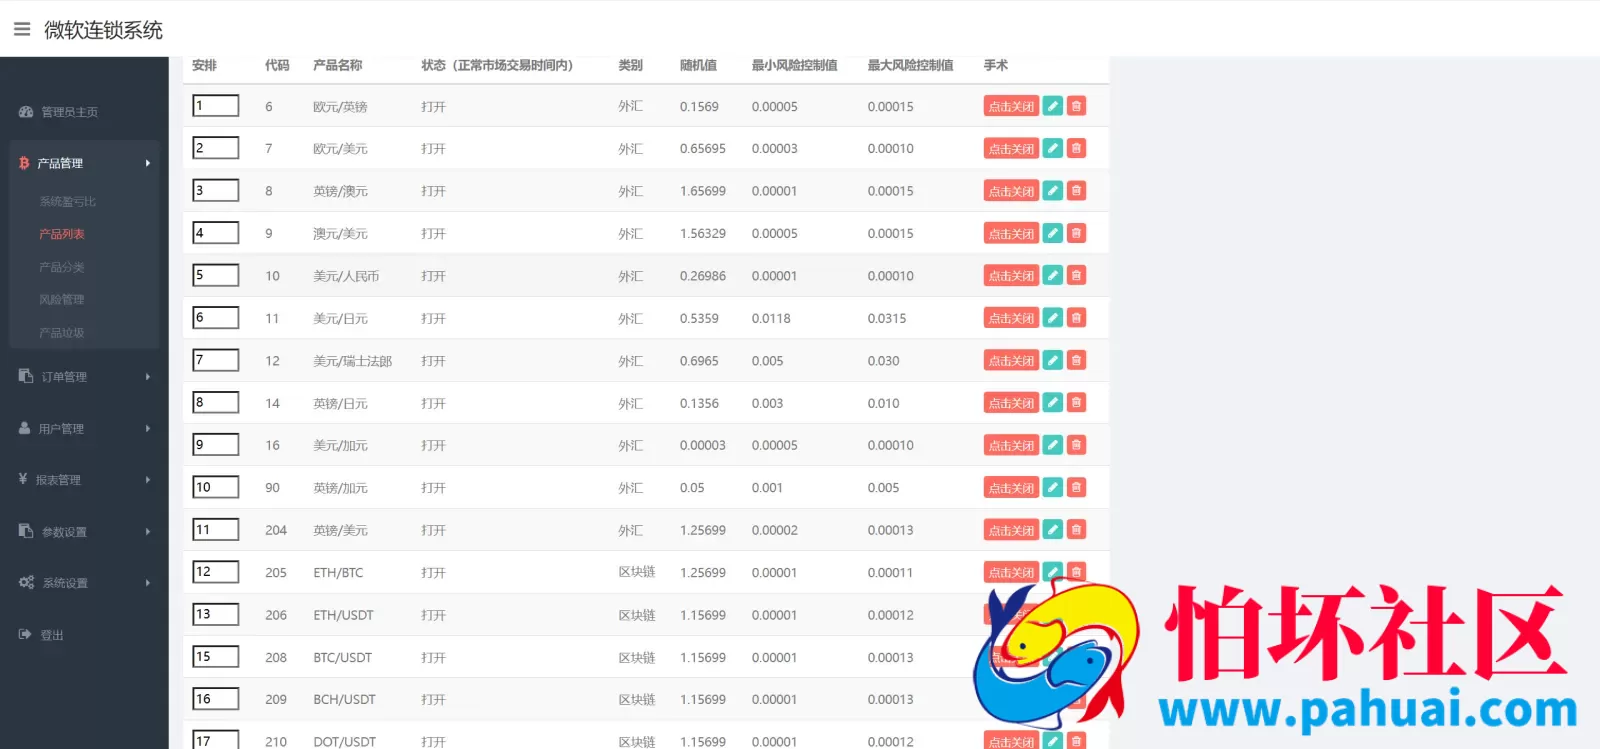Viewport: 1600px width, 749px height.
Task: Open pencil icon on 英镑/日元 row
Action: [x=1053, y=403]
